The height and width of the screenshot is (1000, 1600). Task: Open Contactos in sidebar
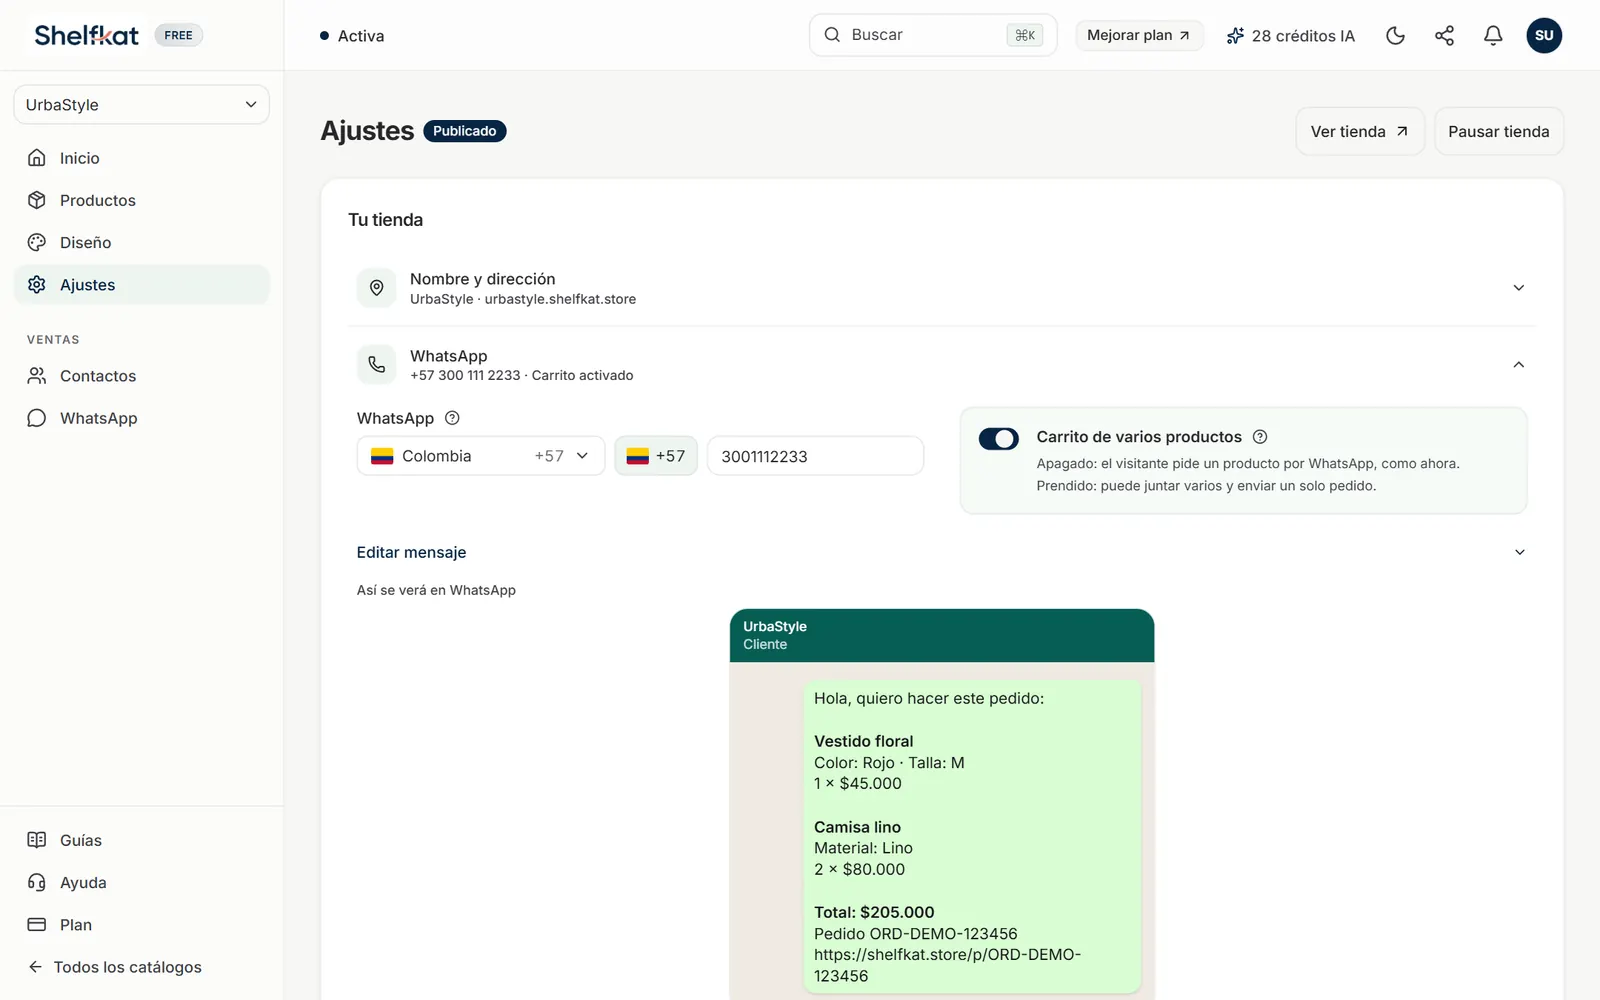click(141, 376)
